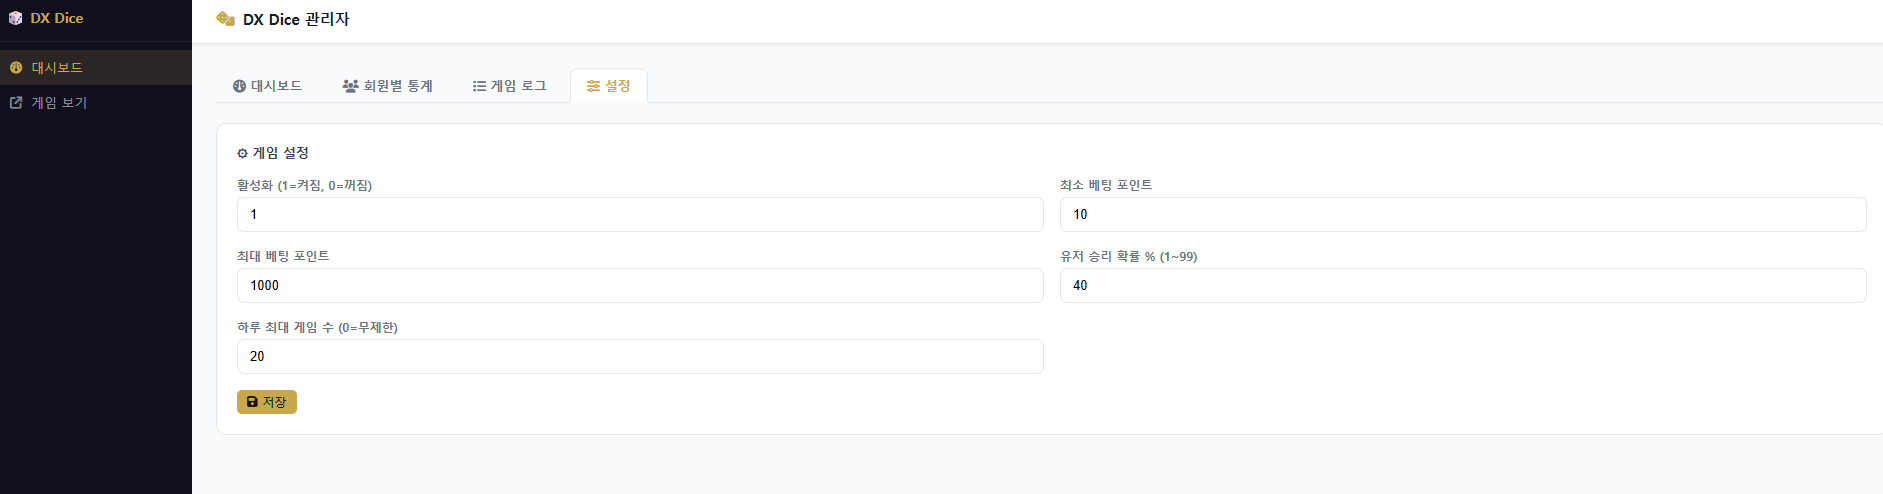The image size is (1883, 494).
Task: Focus the 활성화 input field containing 1
Action: (x=640, y=214)
